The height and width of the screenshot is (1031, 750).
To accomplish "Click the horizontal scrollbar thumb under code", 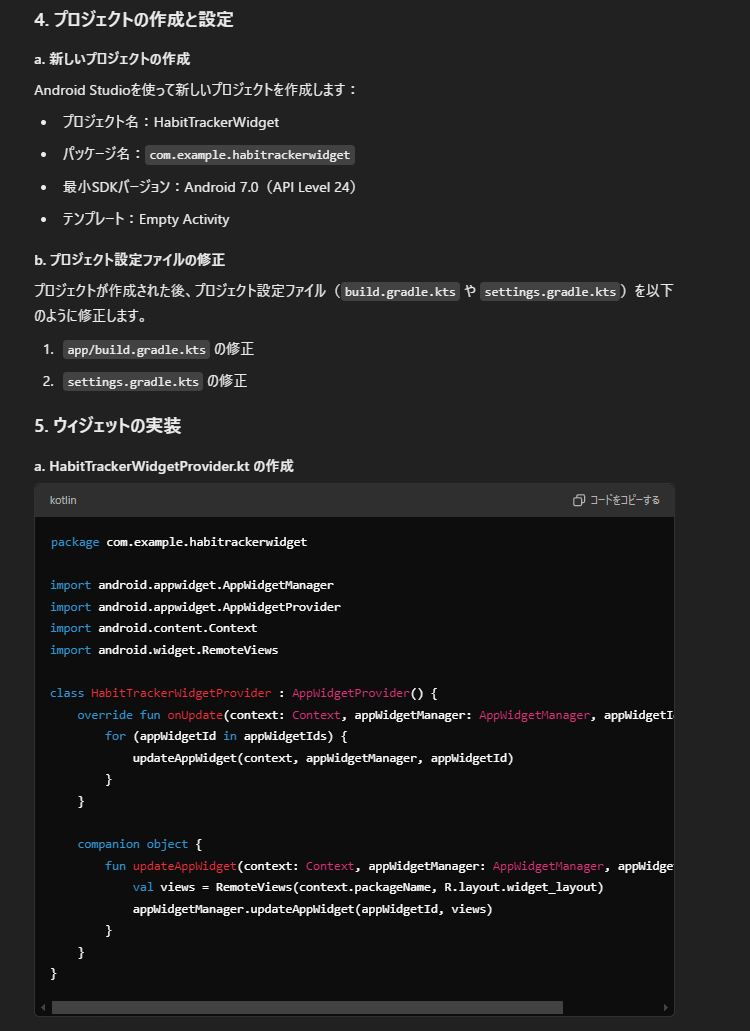I will (x=307, y=1007).
